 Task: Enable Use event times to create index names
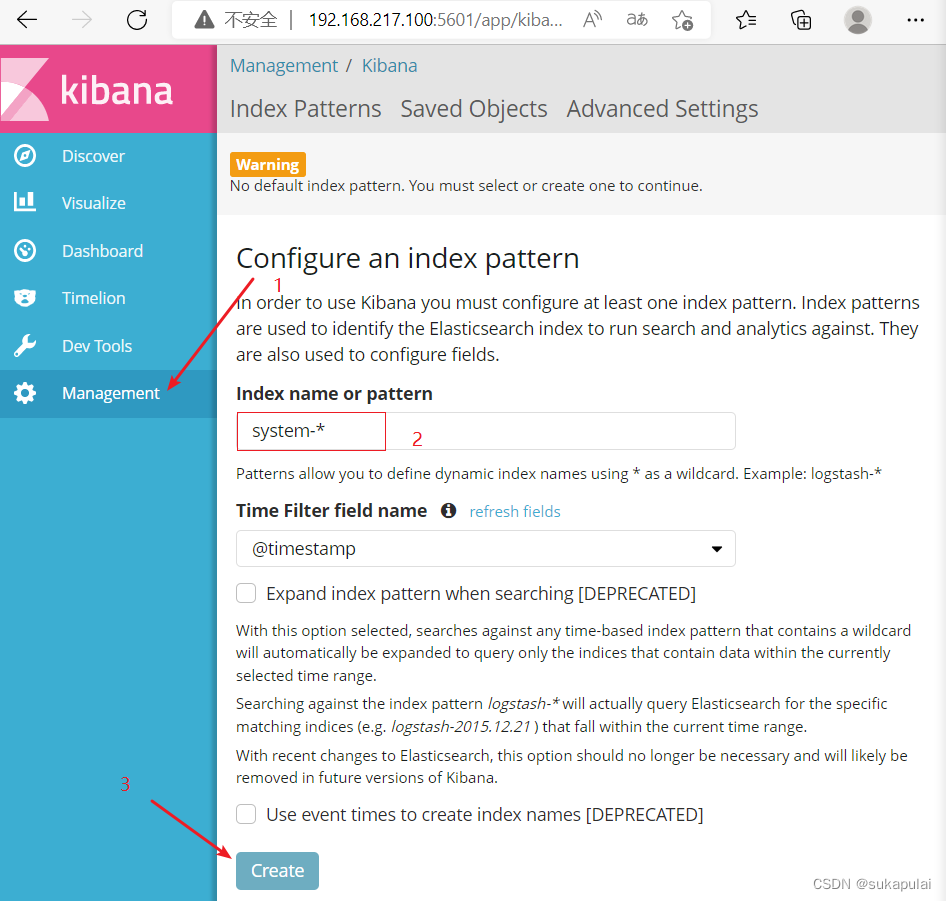(246, 814)
